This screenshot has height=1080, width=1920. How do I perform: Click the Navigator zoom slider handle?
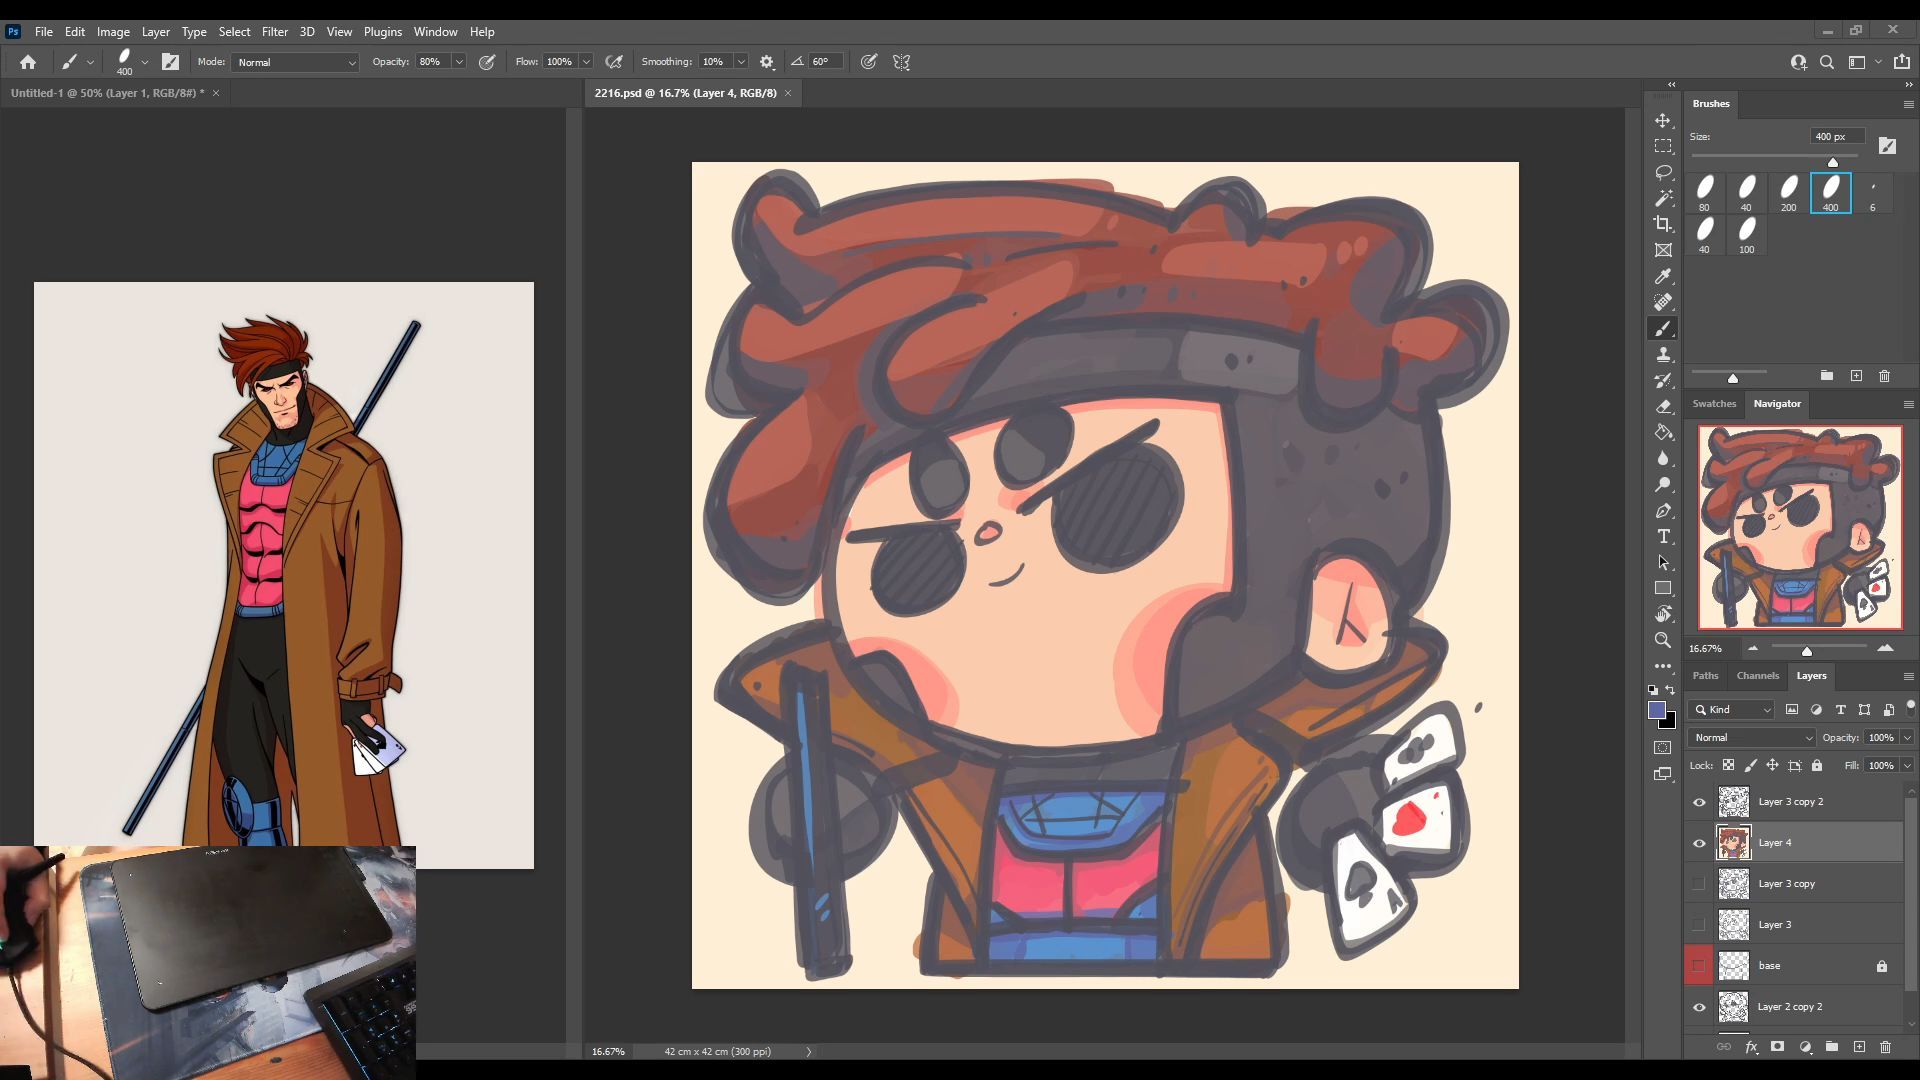coord(1807,651)
